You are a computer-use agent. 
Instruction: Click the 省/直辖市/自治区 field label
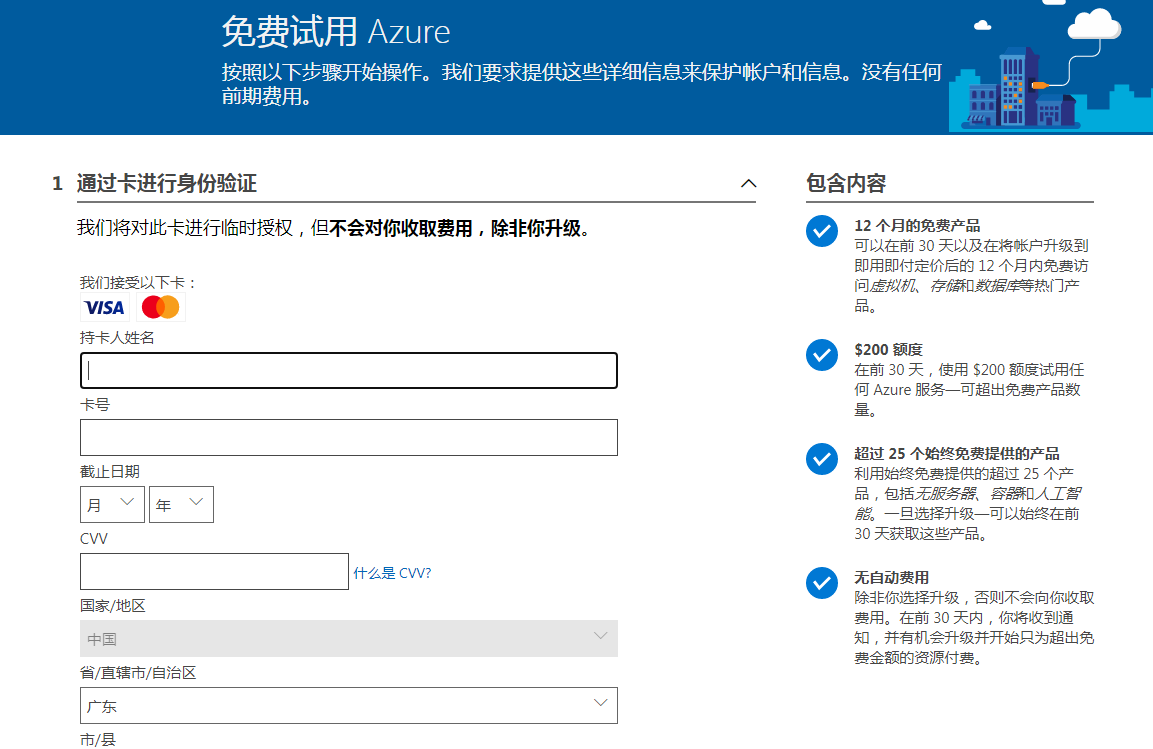138,673
